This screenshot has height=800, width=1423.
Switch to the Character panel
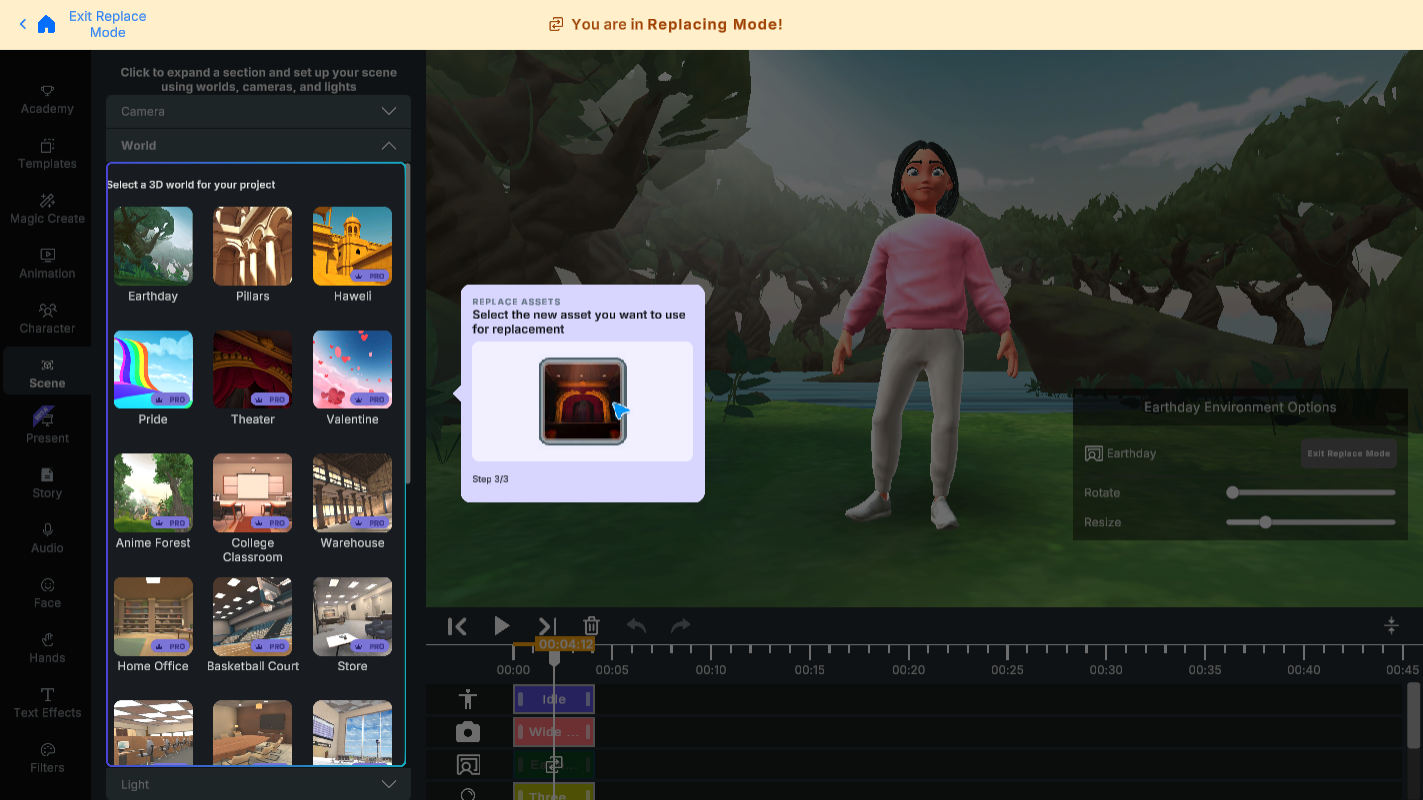tap(46, 317)
